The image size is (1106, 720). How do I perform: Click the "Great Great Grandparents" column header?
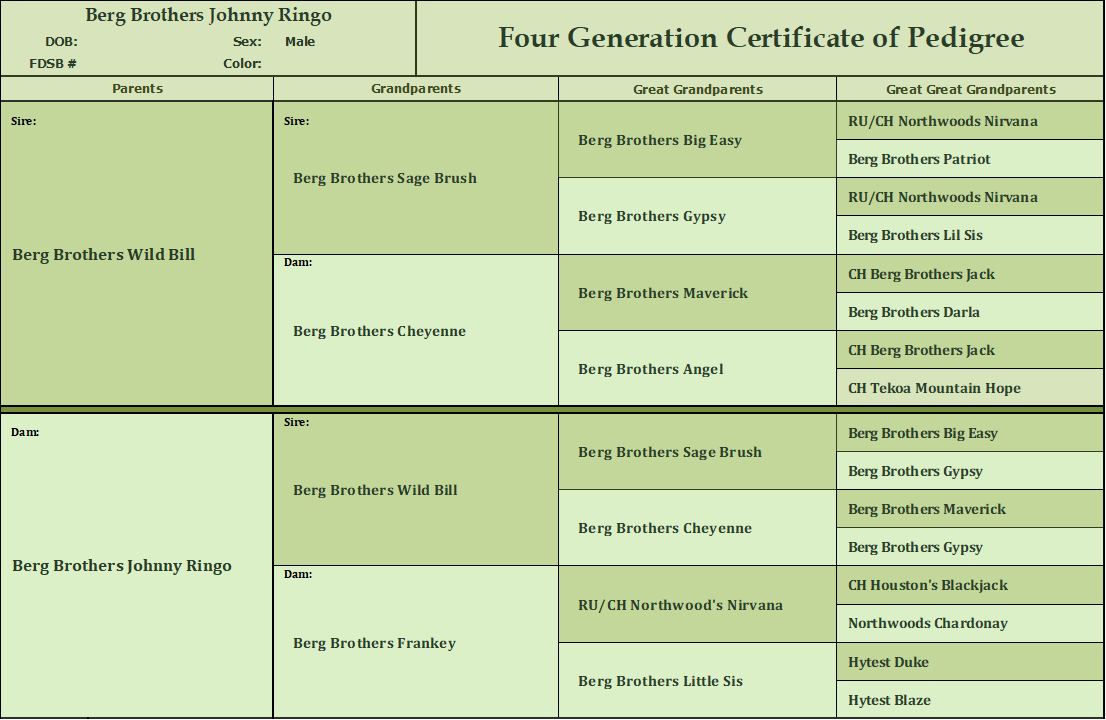[971, 89]
